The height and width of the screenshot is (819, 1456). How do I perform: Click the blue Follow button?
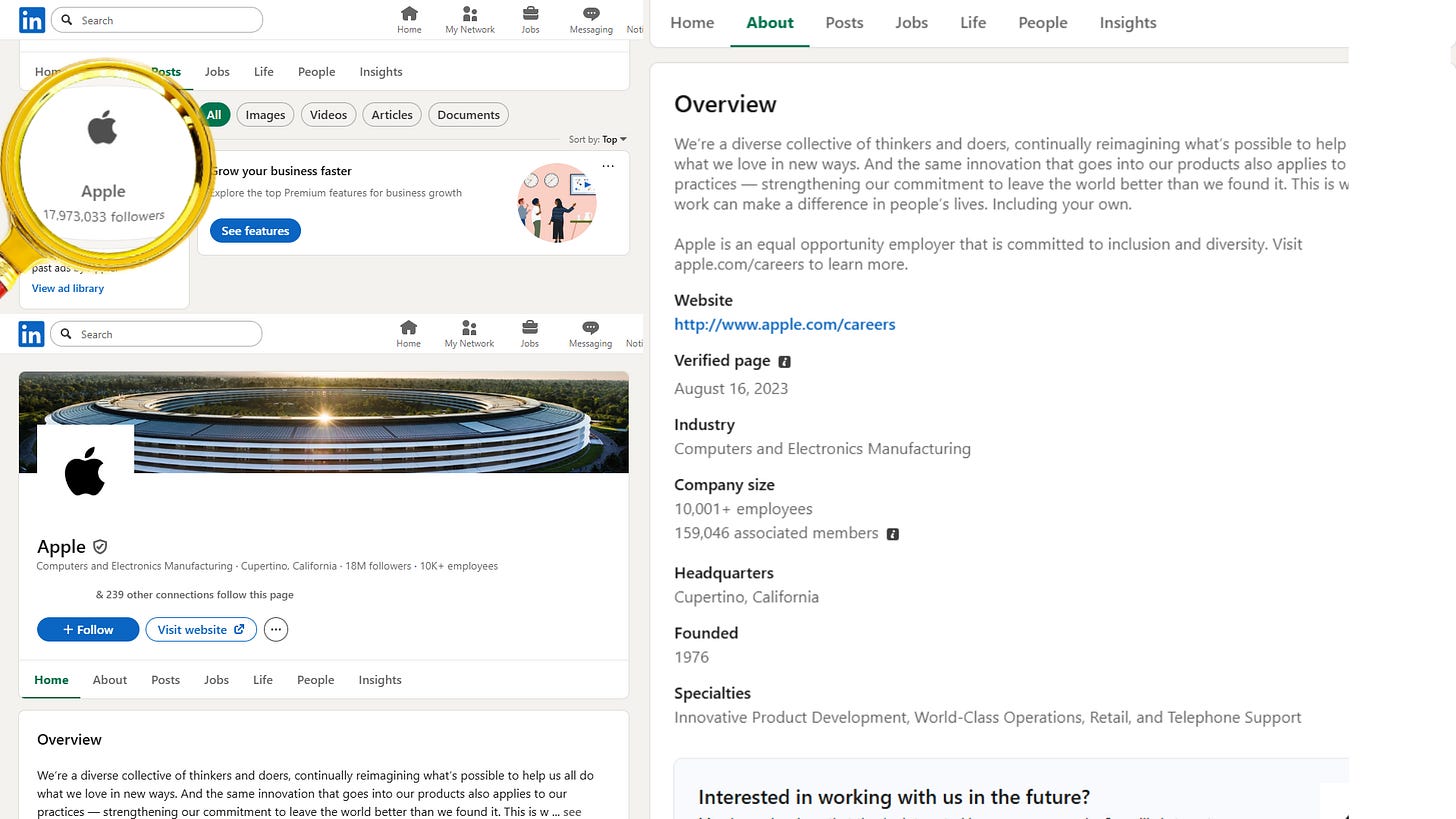88,630
